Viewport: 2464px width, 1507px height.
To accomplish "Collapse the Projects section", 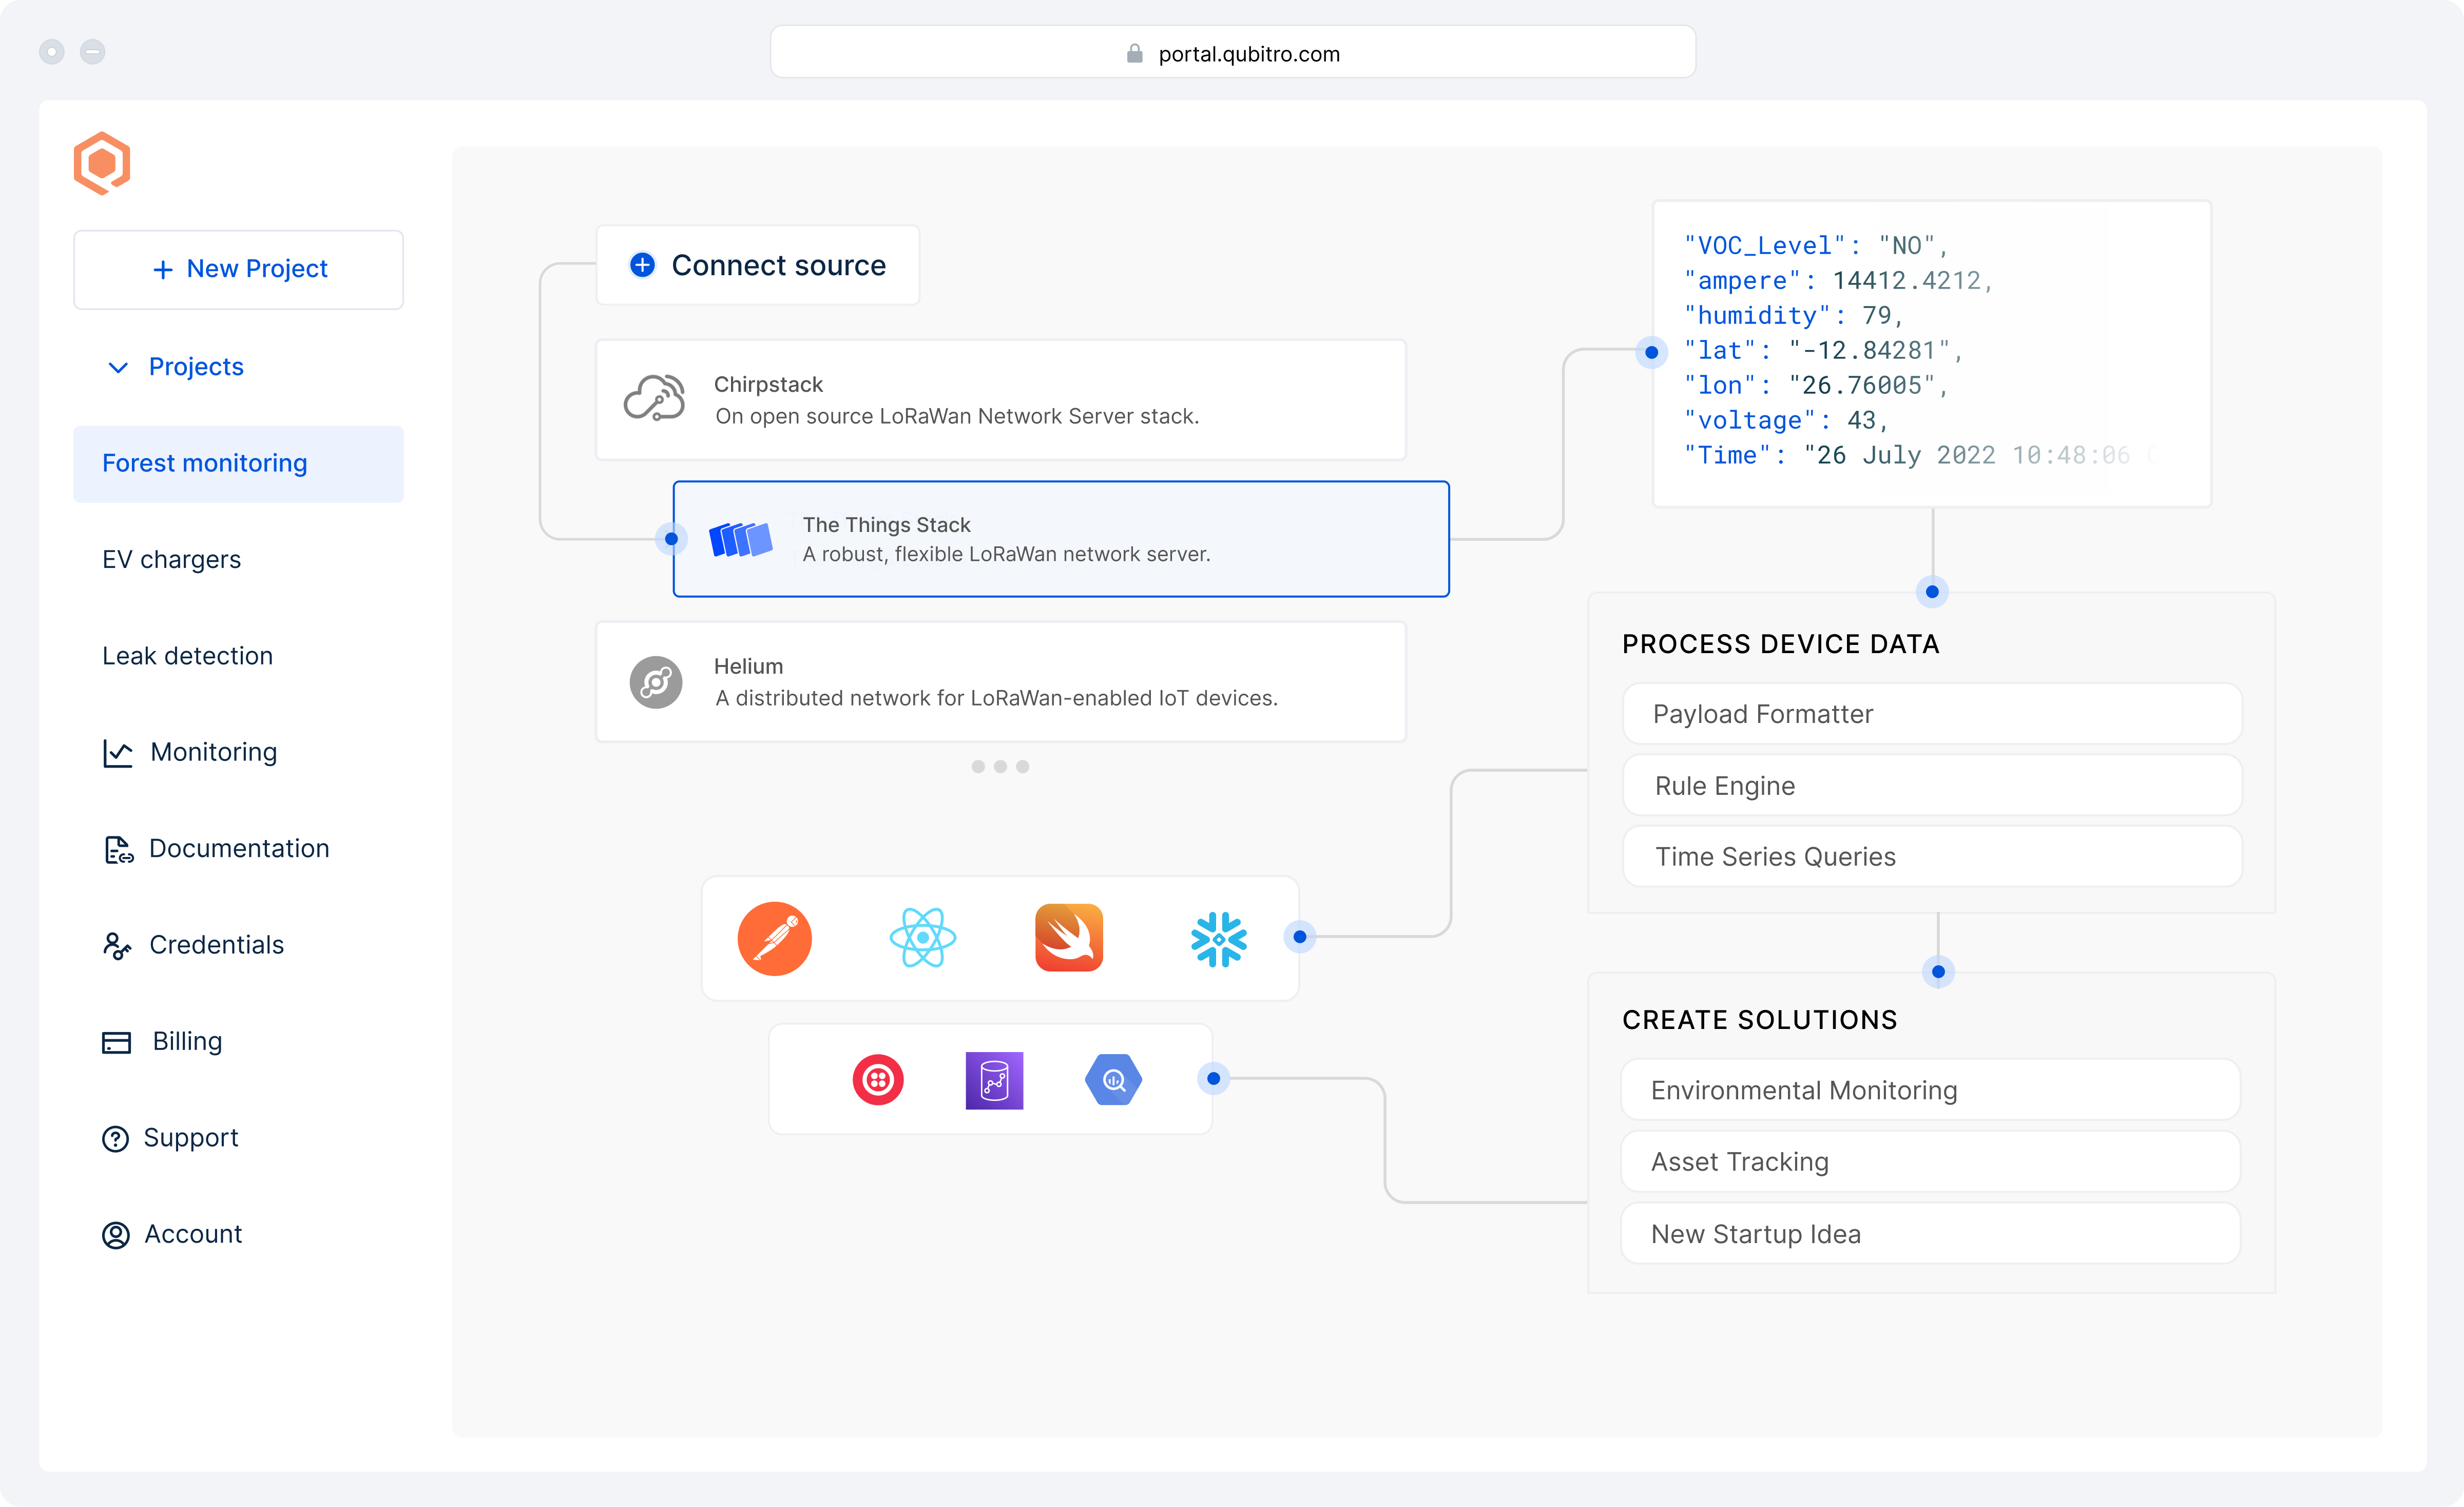I will [118, 367].
